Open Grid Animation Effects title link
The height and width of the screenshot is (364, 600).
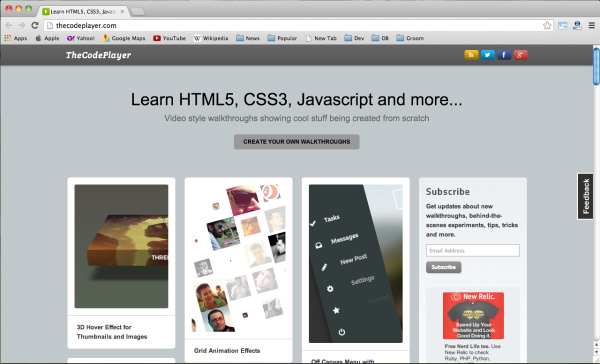227,351
